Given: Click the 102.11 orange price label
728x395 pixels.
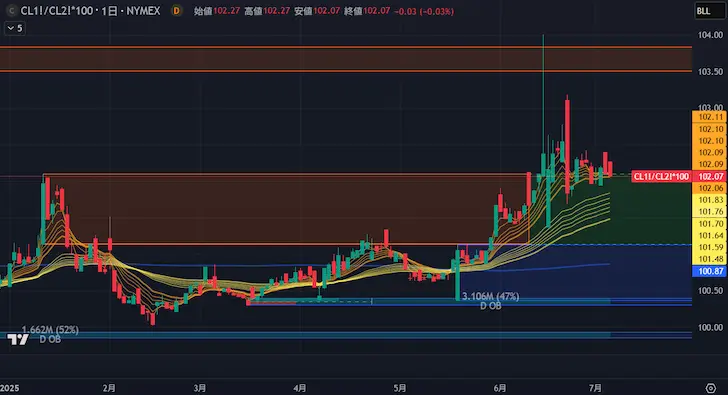Looking at the screenshot, I should (710, 117).
